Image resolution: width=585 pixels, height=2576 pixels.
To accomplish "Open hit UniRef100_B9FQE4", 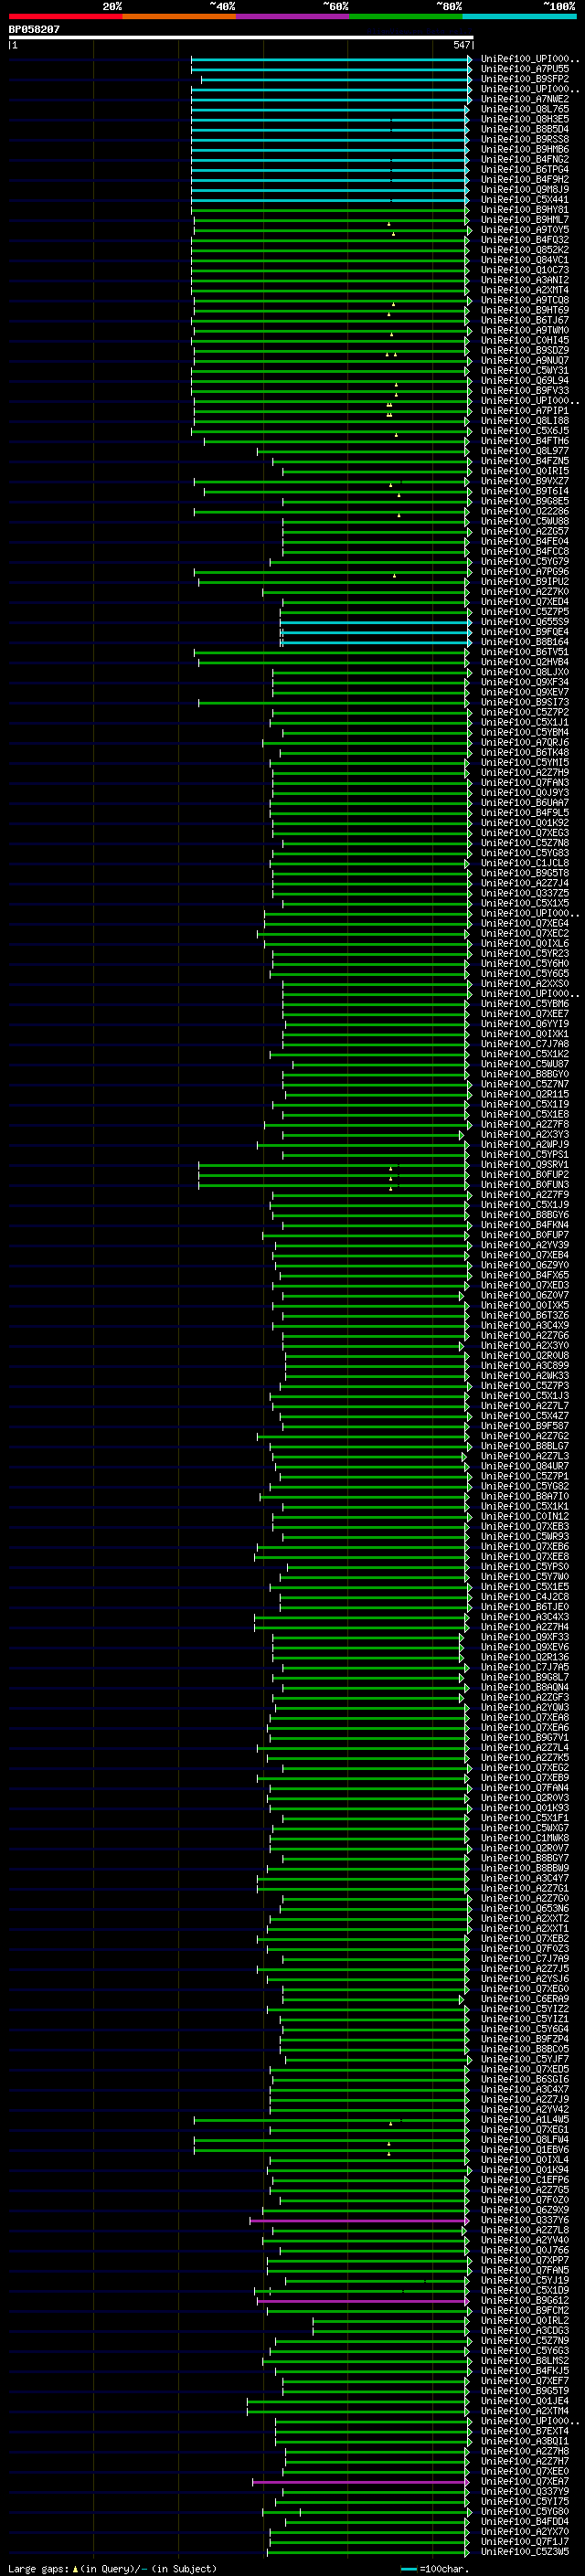I will (524, 632).
